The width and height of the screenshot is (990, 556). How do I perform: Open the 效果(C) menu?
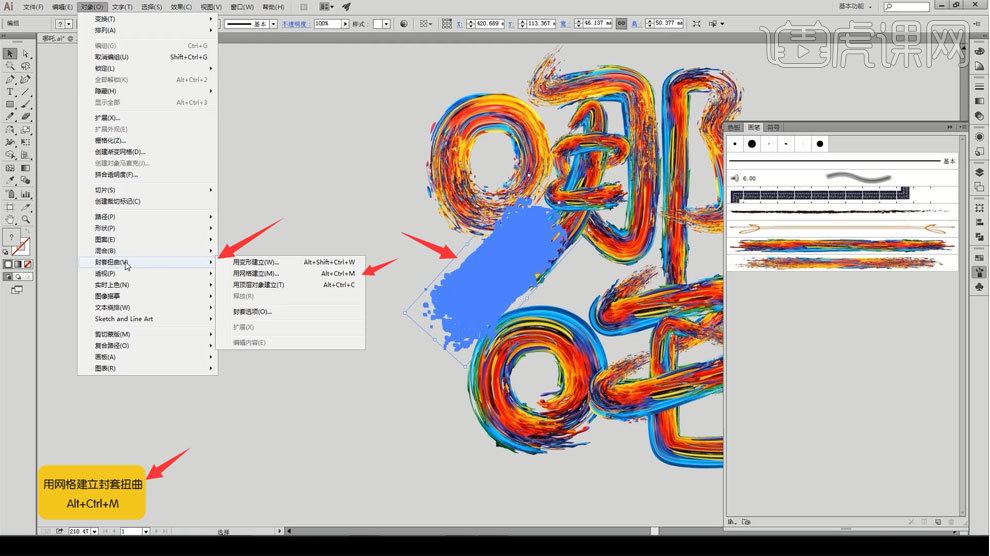click(x=181, y=6)
